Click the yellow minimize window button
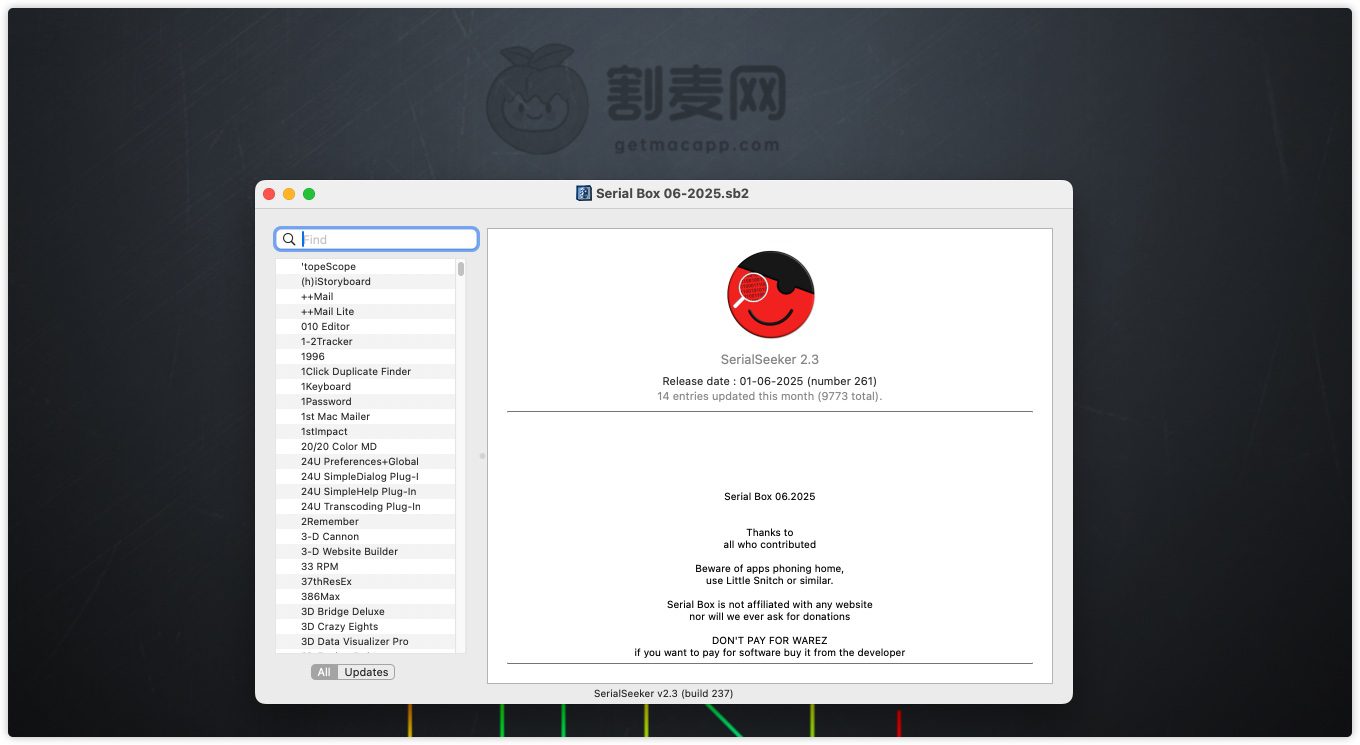 289,194
